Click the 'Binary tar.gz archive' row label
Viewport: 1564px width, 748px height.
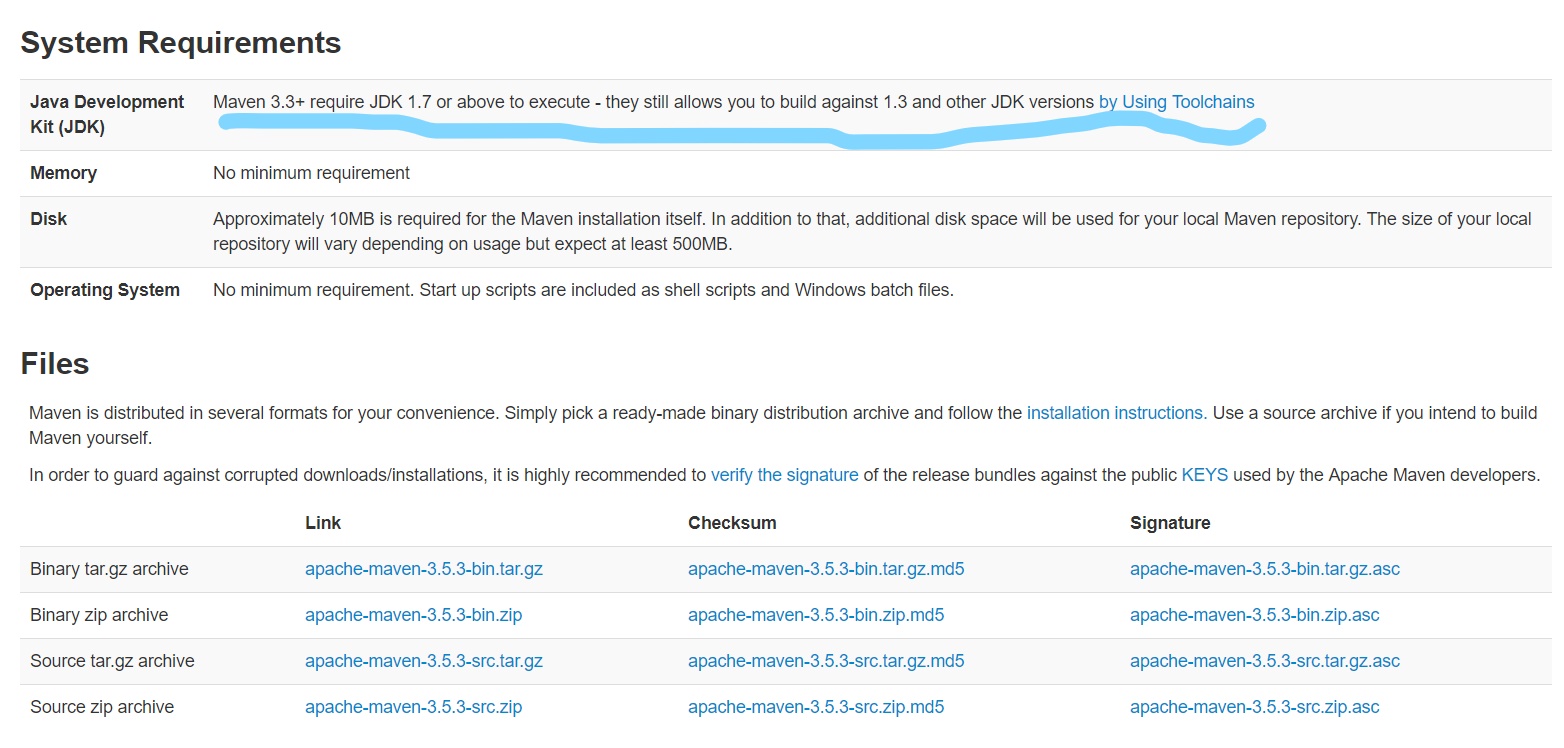[109, 569]
